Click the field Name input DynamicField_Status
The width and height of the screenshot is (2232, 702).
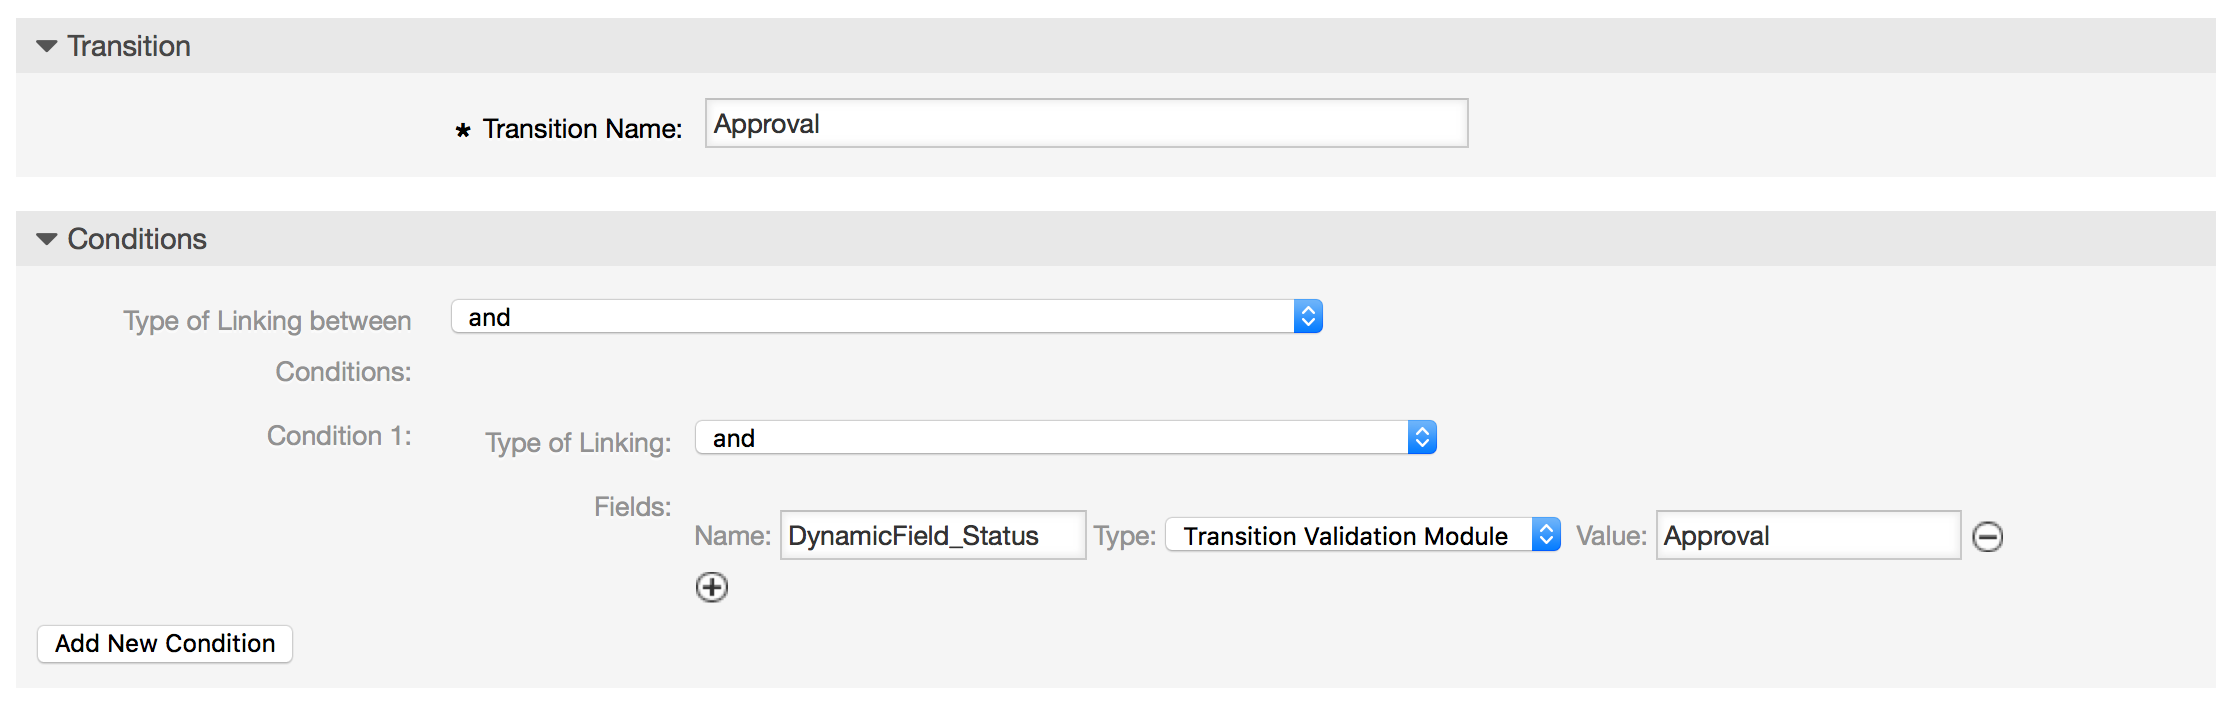pos(932,536)
